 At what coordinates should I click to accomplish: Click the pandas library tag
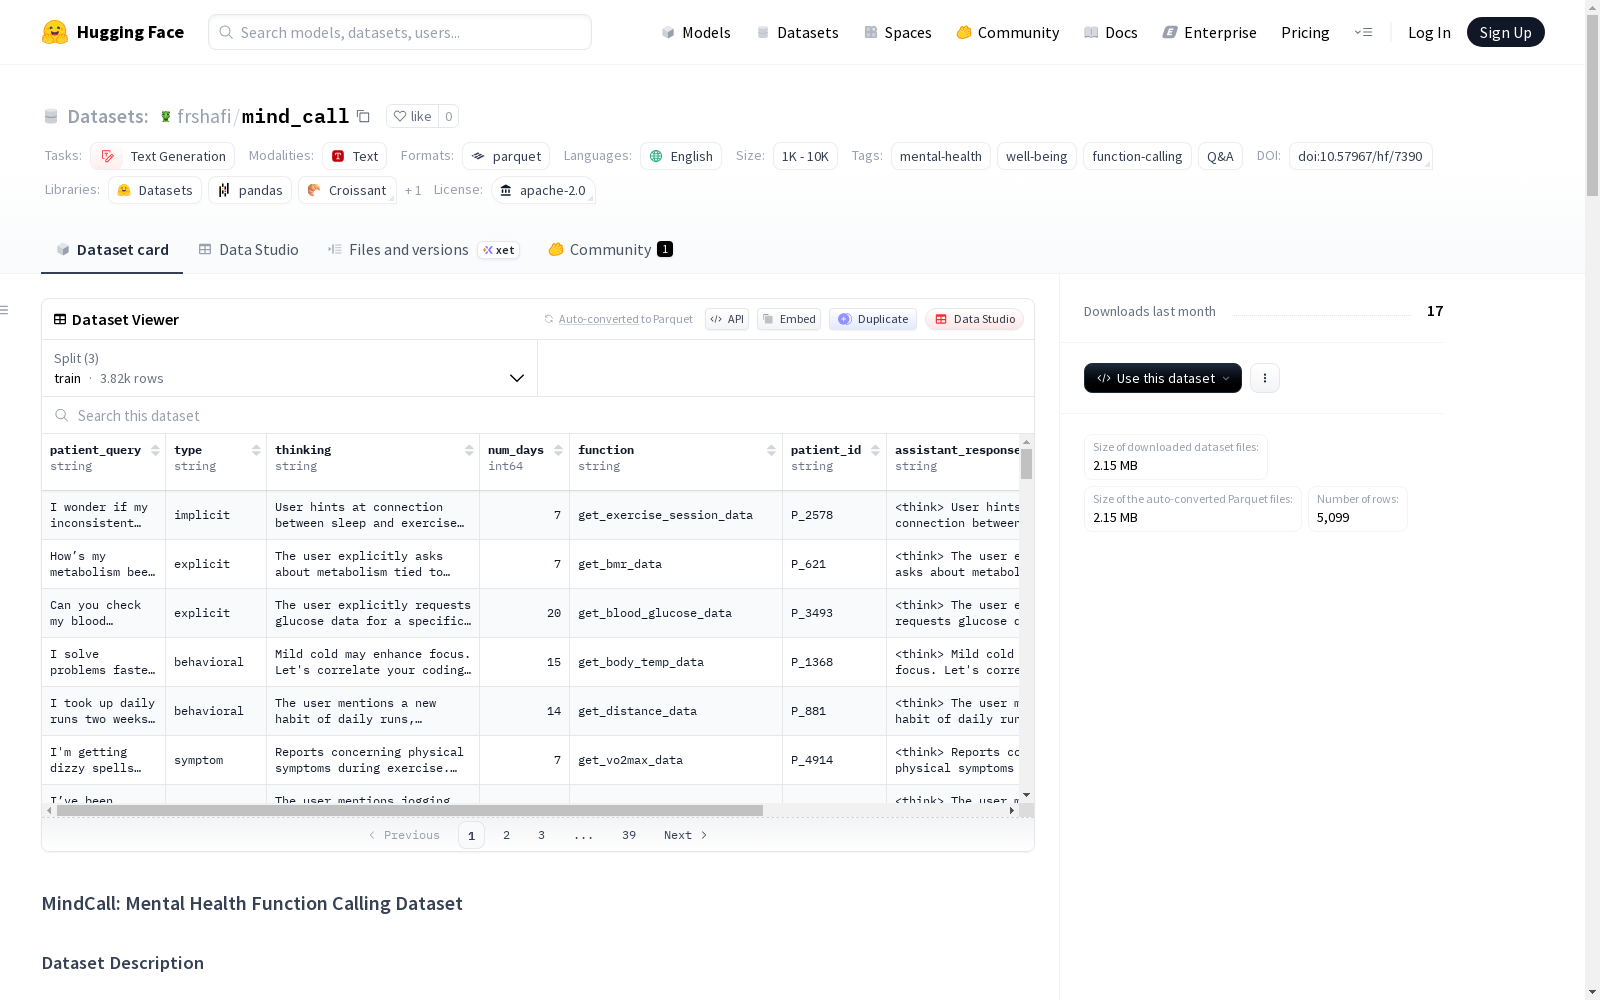click(250, 190)
